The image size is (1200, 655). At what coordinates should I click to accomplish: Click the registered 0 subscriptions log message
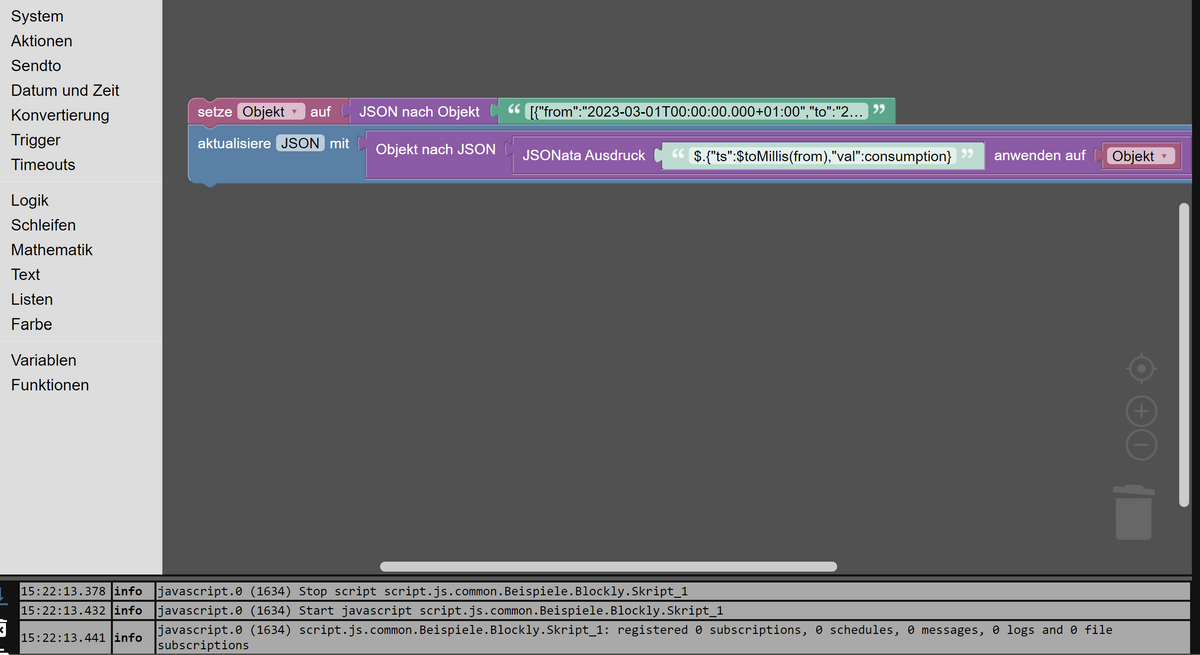click(635, 637)
